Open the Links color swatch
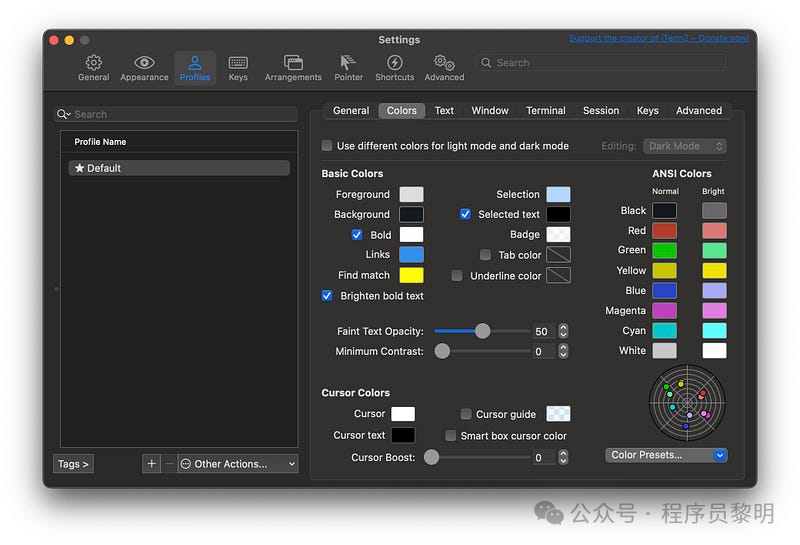The width and height of the screenshot is (800, 545). tap(411, 255)
